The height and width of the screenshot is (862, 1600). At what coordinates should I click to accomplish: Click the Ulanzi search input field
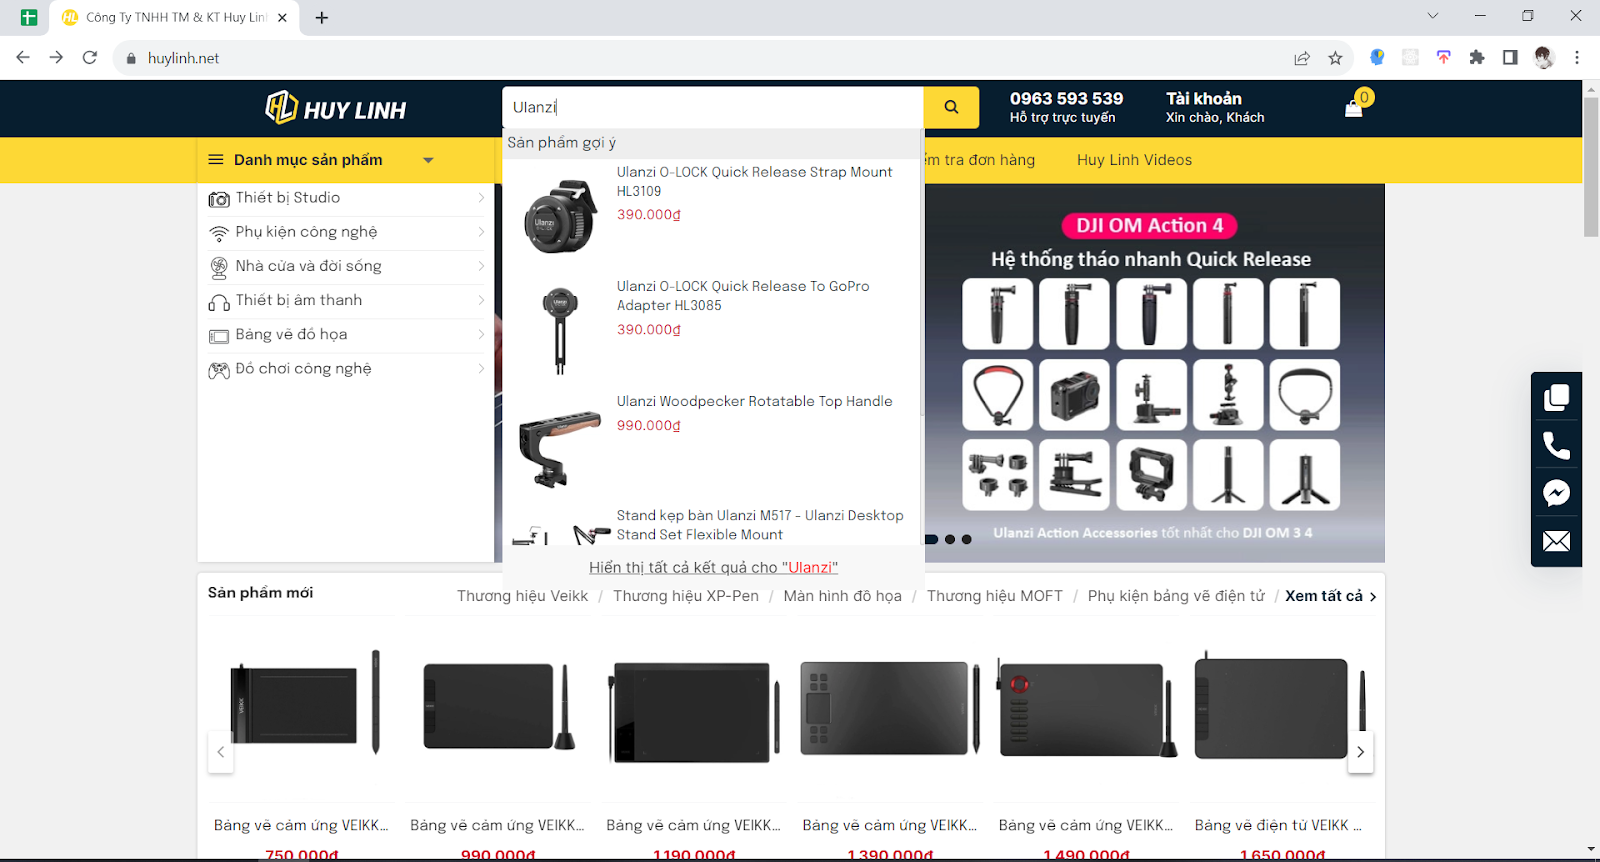click(712, 107)
